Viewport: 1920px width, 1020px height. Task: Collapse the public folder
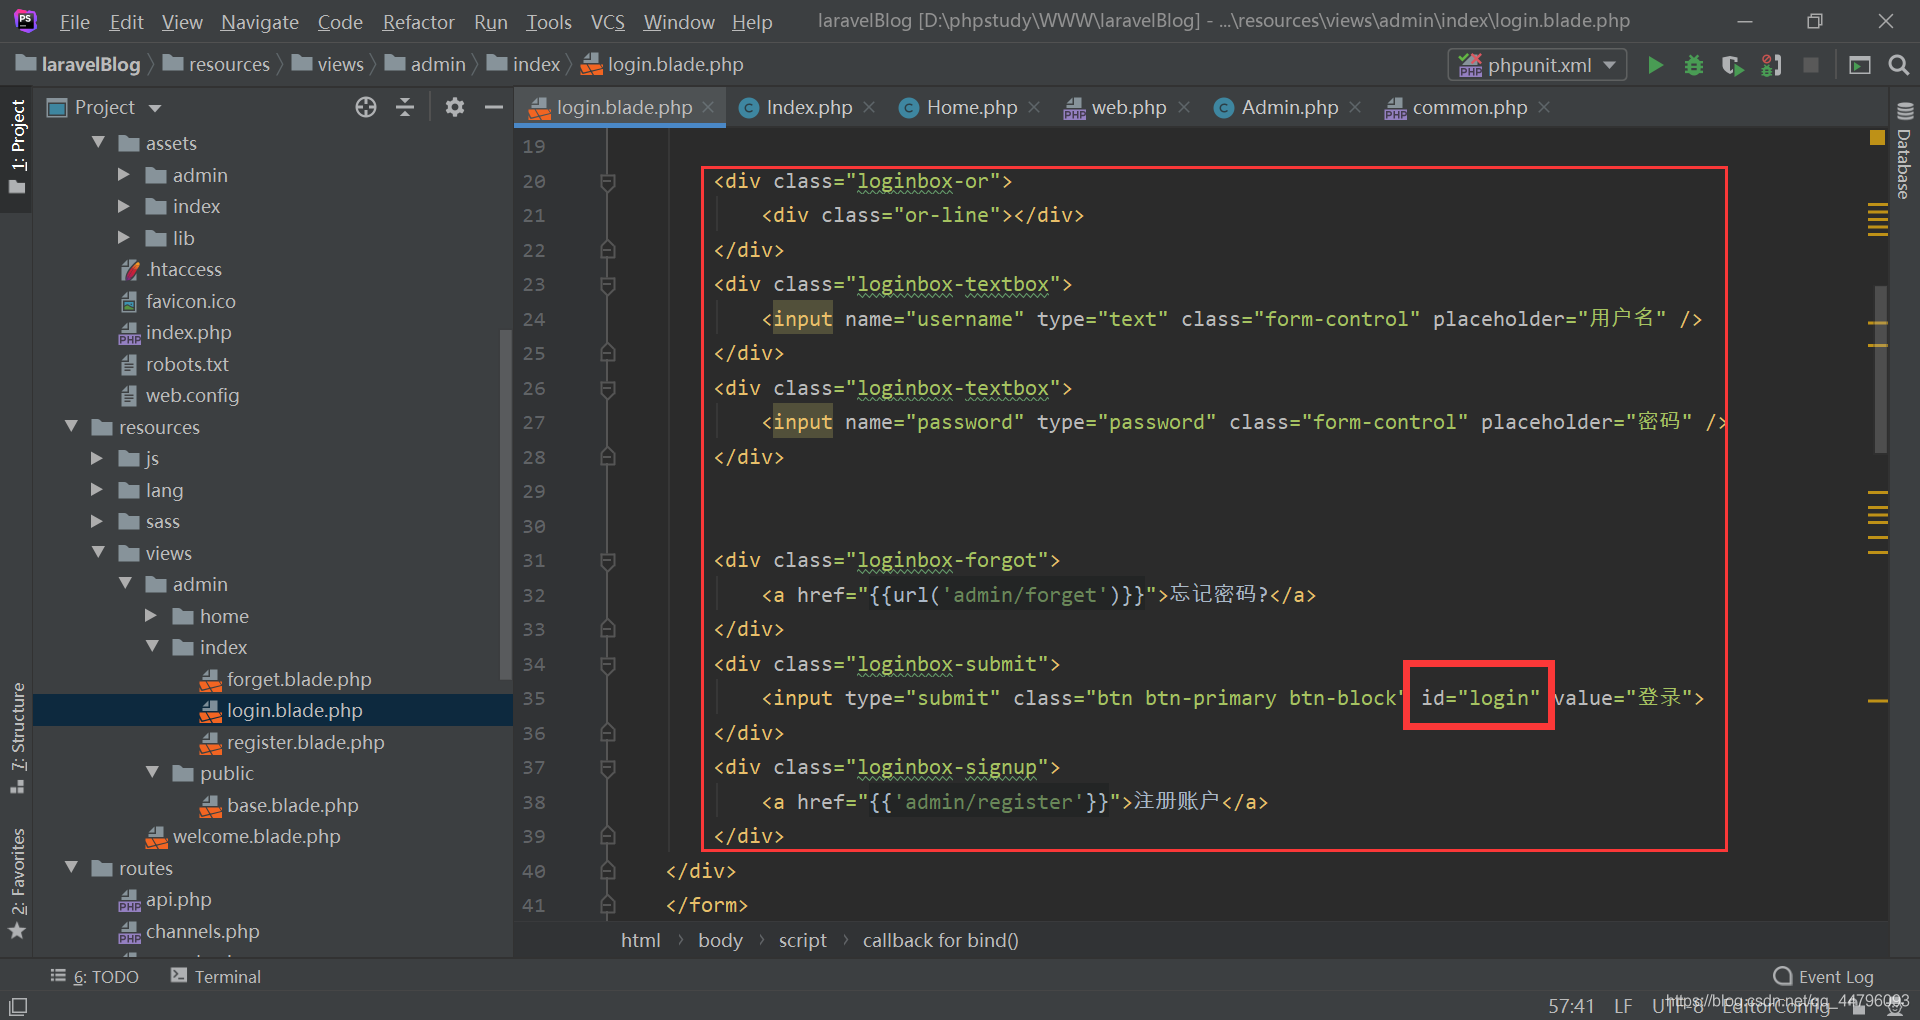click(x=152, y=773)
